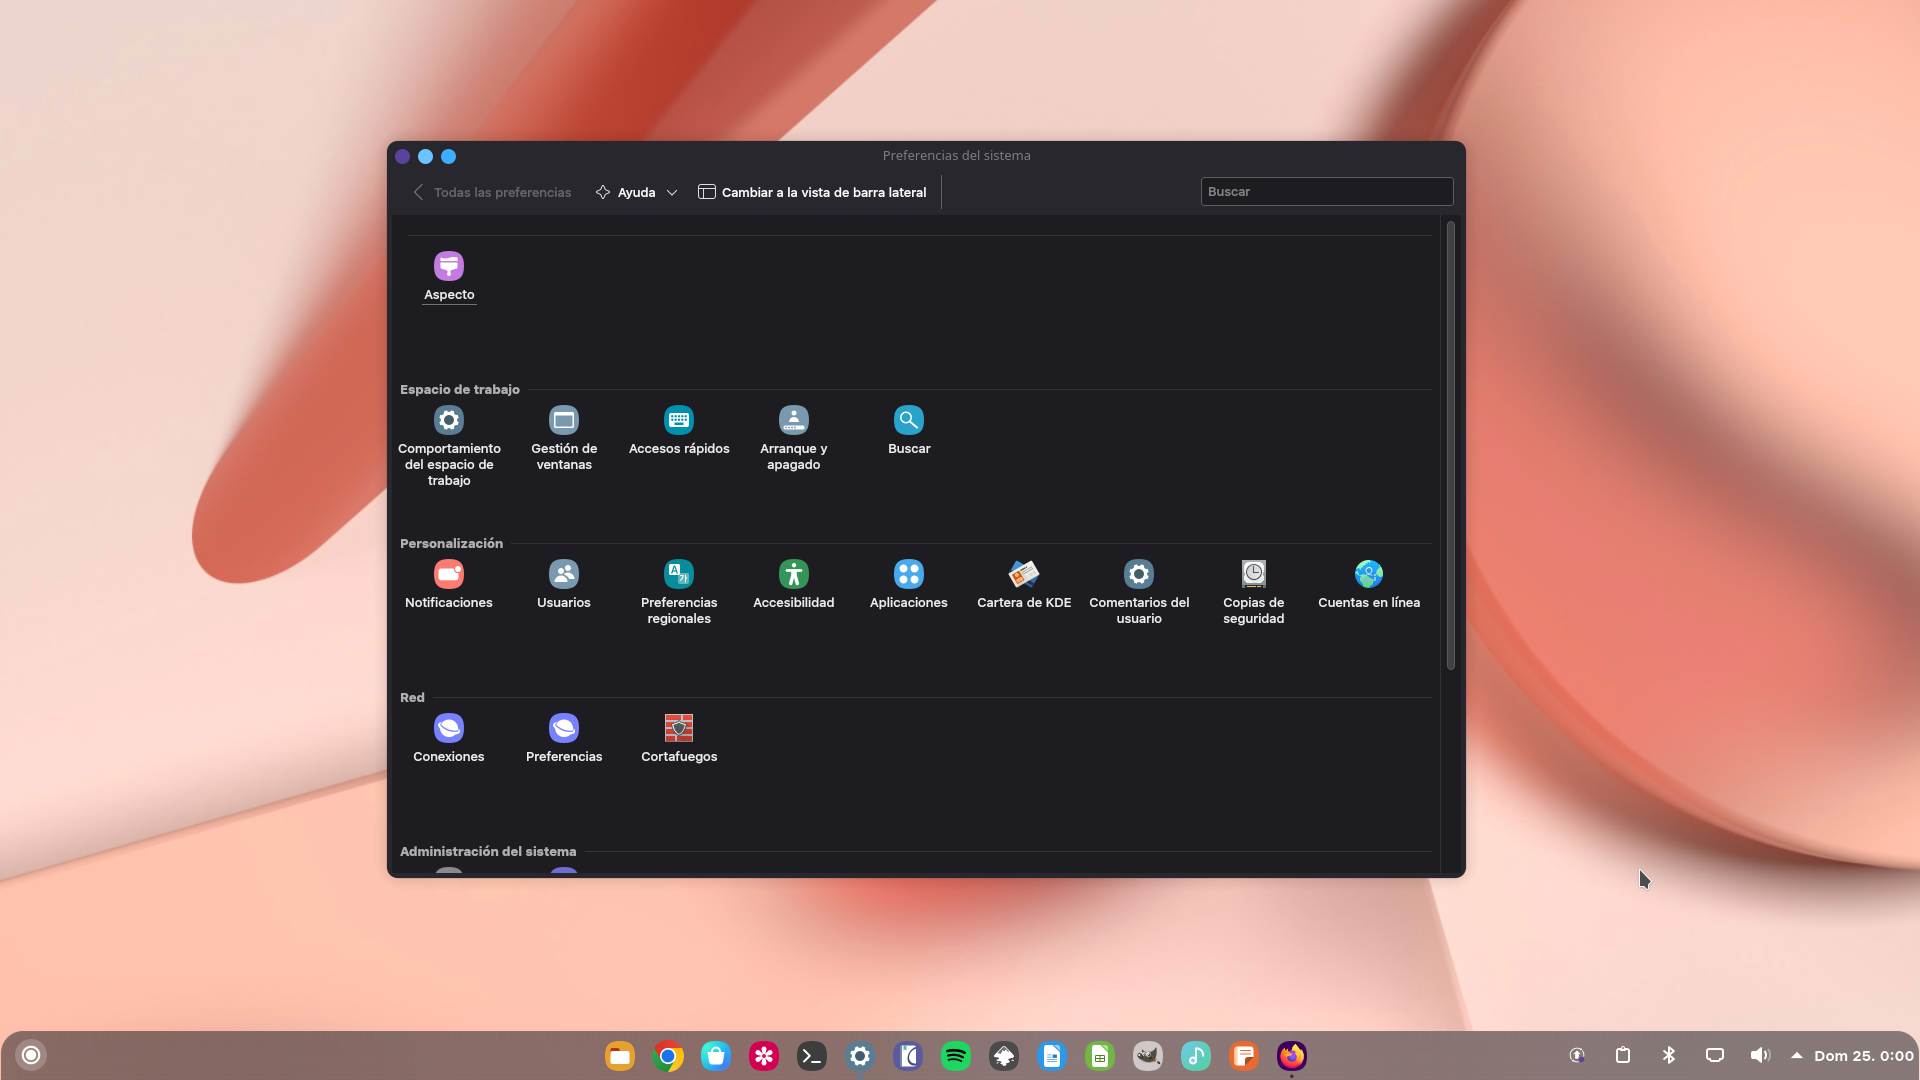
Task: Click Todas las preferencias back button
Action: click(x=492, y=192)
